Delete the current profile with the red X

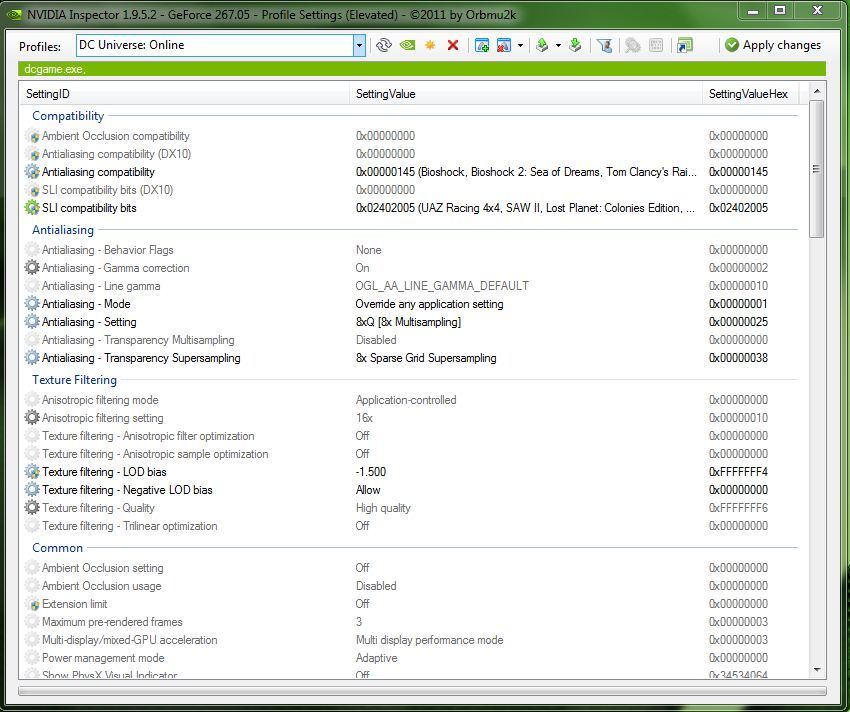coord(453,45)
